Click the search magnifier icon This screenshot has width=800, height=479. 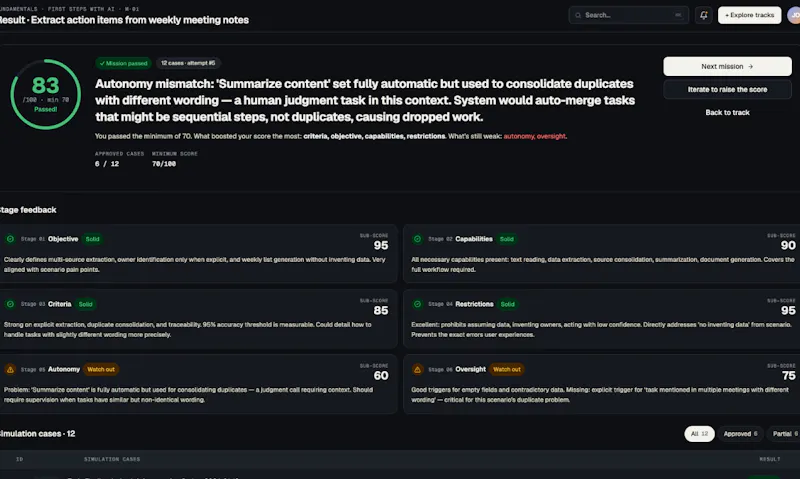coord(578,15)
